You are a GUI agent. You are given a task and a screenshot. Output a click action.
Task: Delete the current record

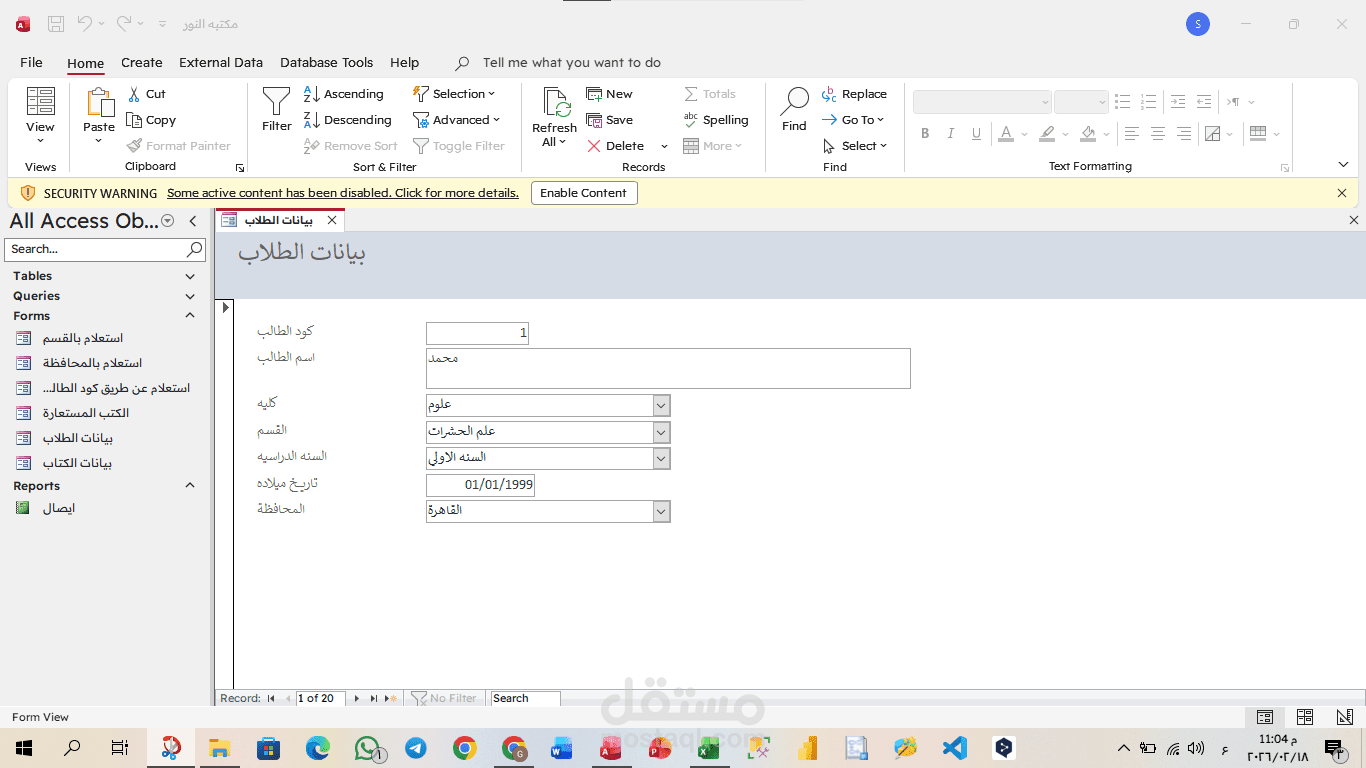pyautogui.click(x=616, y=146)
